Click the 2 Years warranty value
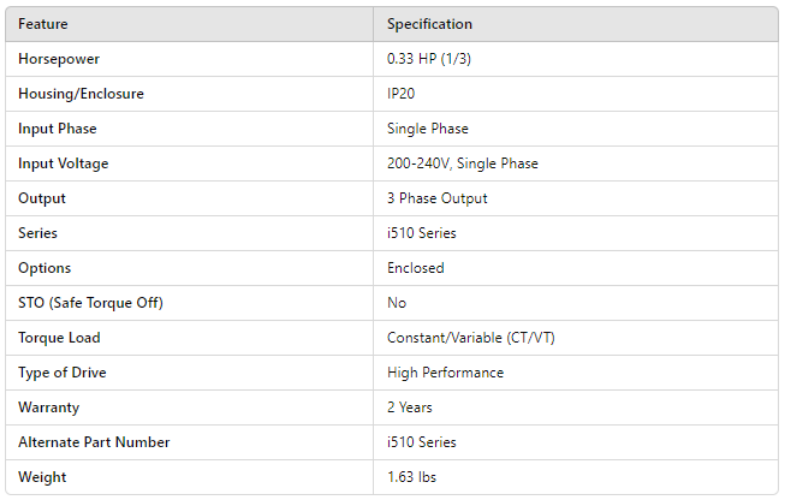 (x=410, y=408)
